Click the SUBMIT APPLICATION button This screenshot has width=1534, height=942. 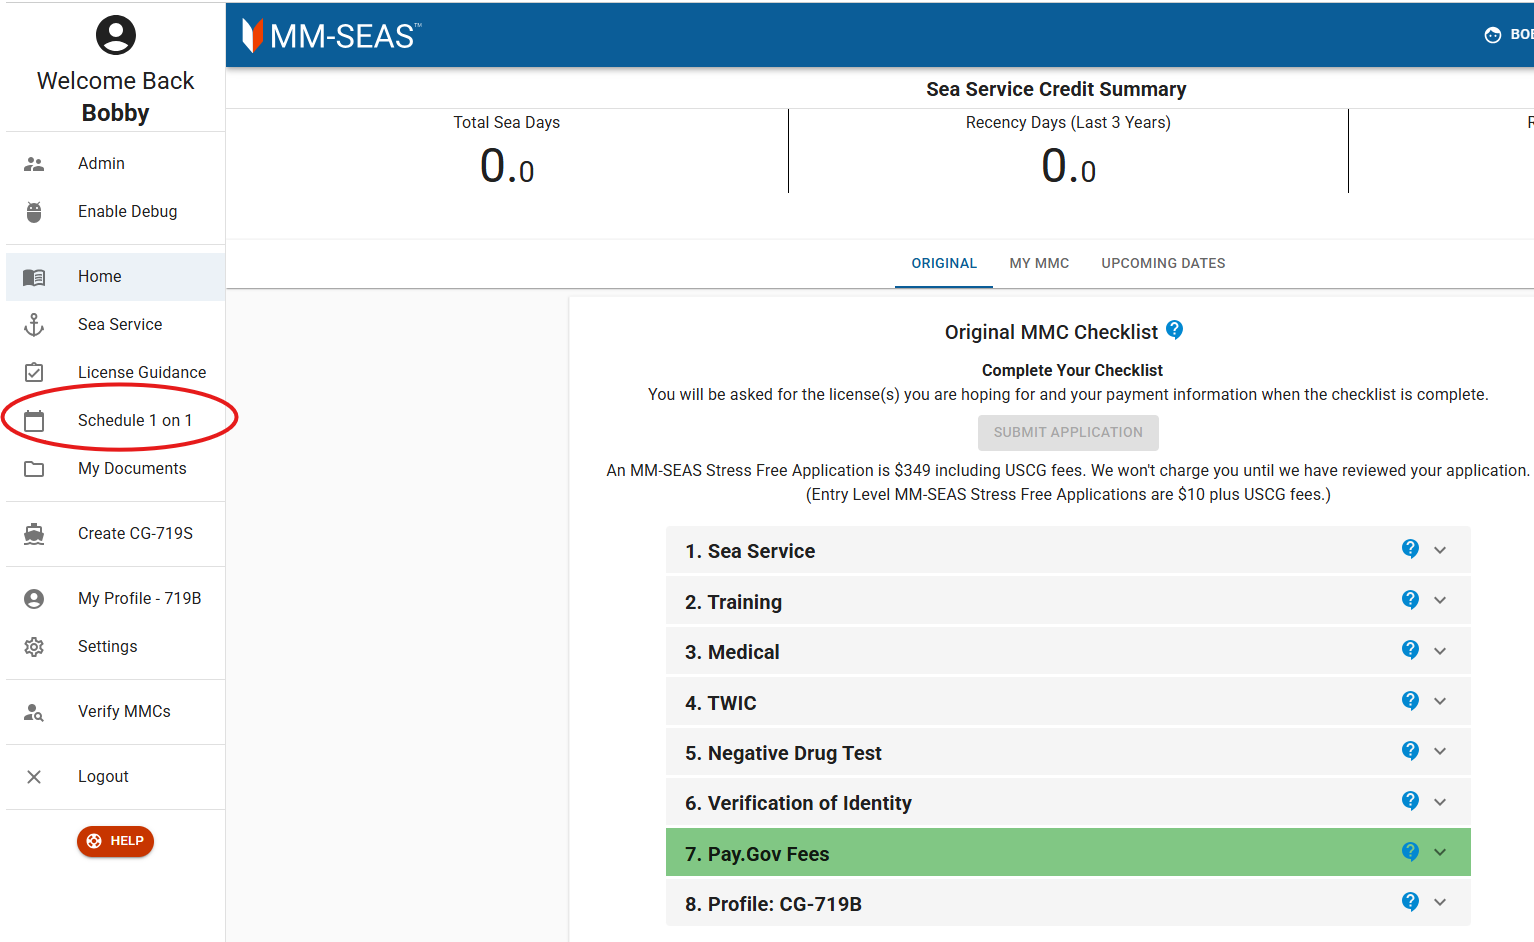pyautogui.click(x=1068, y=433)
